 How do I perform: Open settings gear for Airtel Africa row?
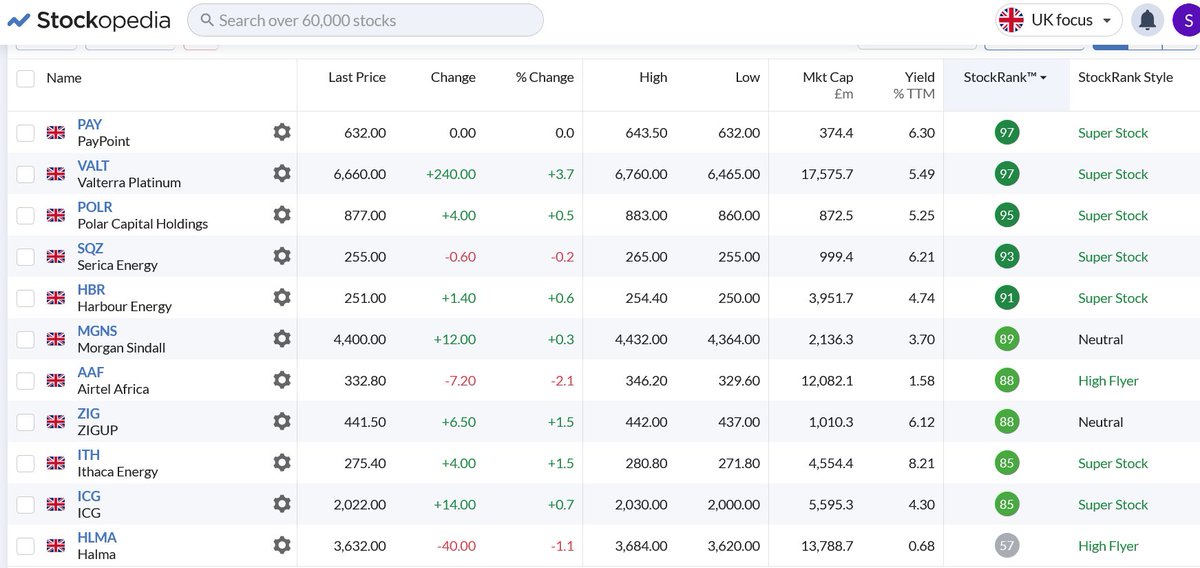coord(282,380)
